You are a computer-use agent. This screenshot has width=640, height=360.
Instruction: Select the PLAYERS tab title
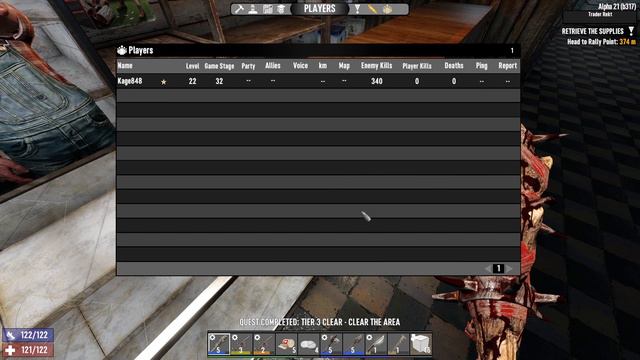(x=320, y=9)
